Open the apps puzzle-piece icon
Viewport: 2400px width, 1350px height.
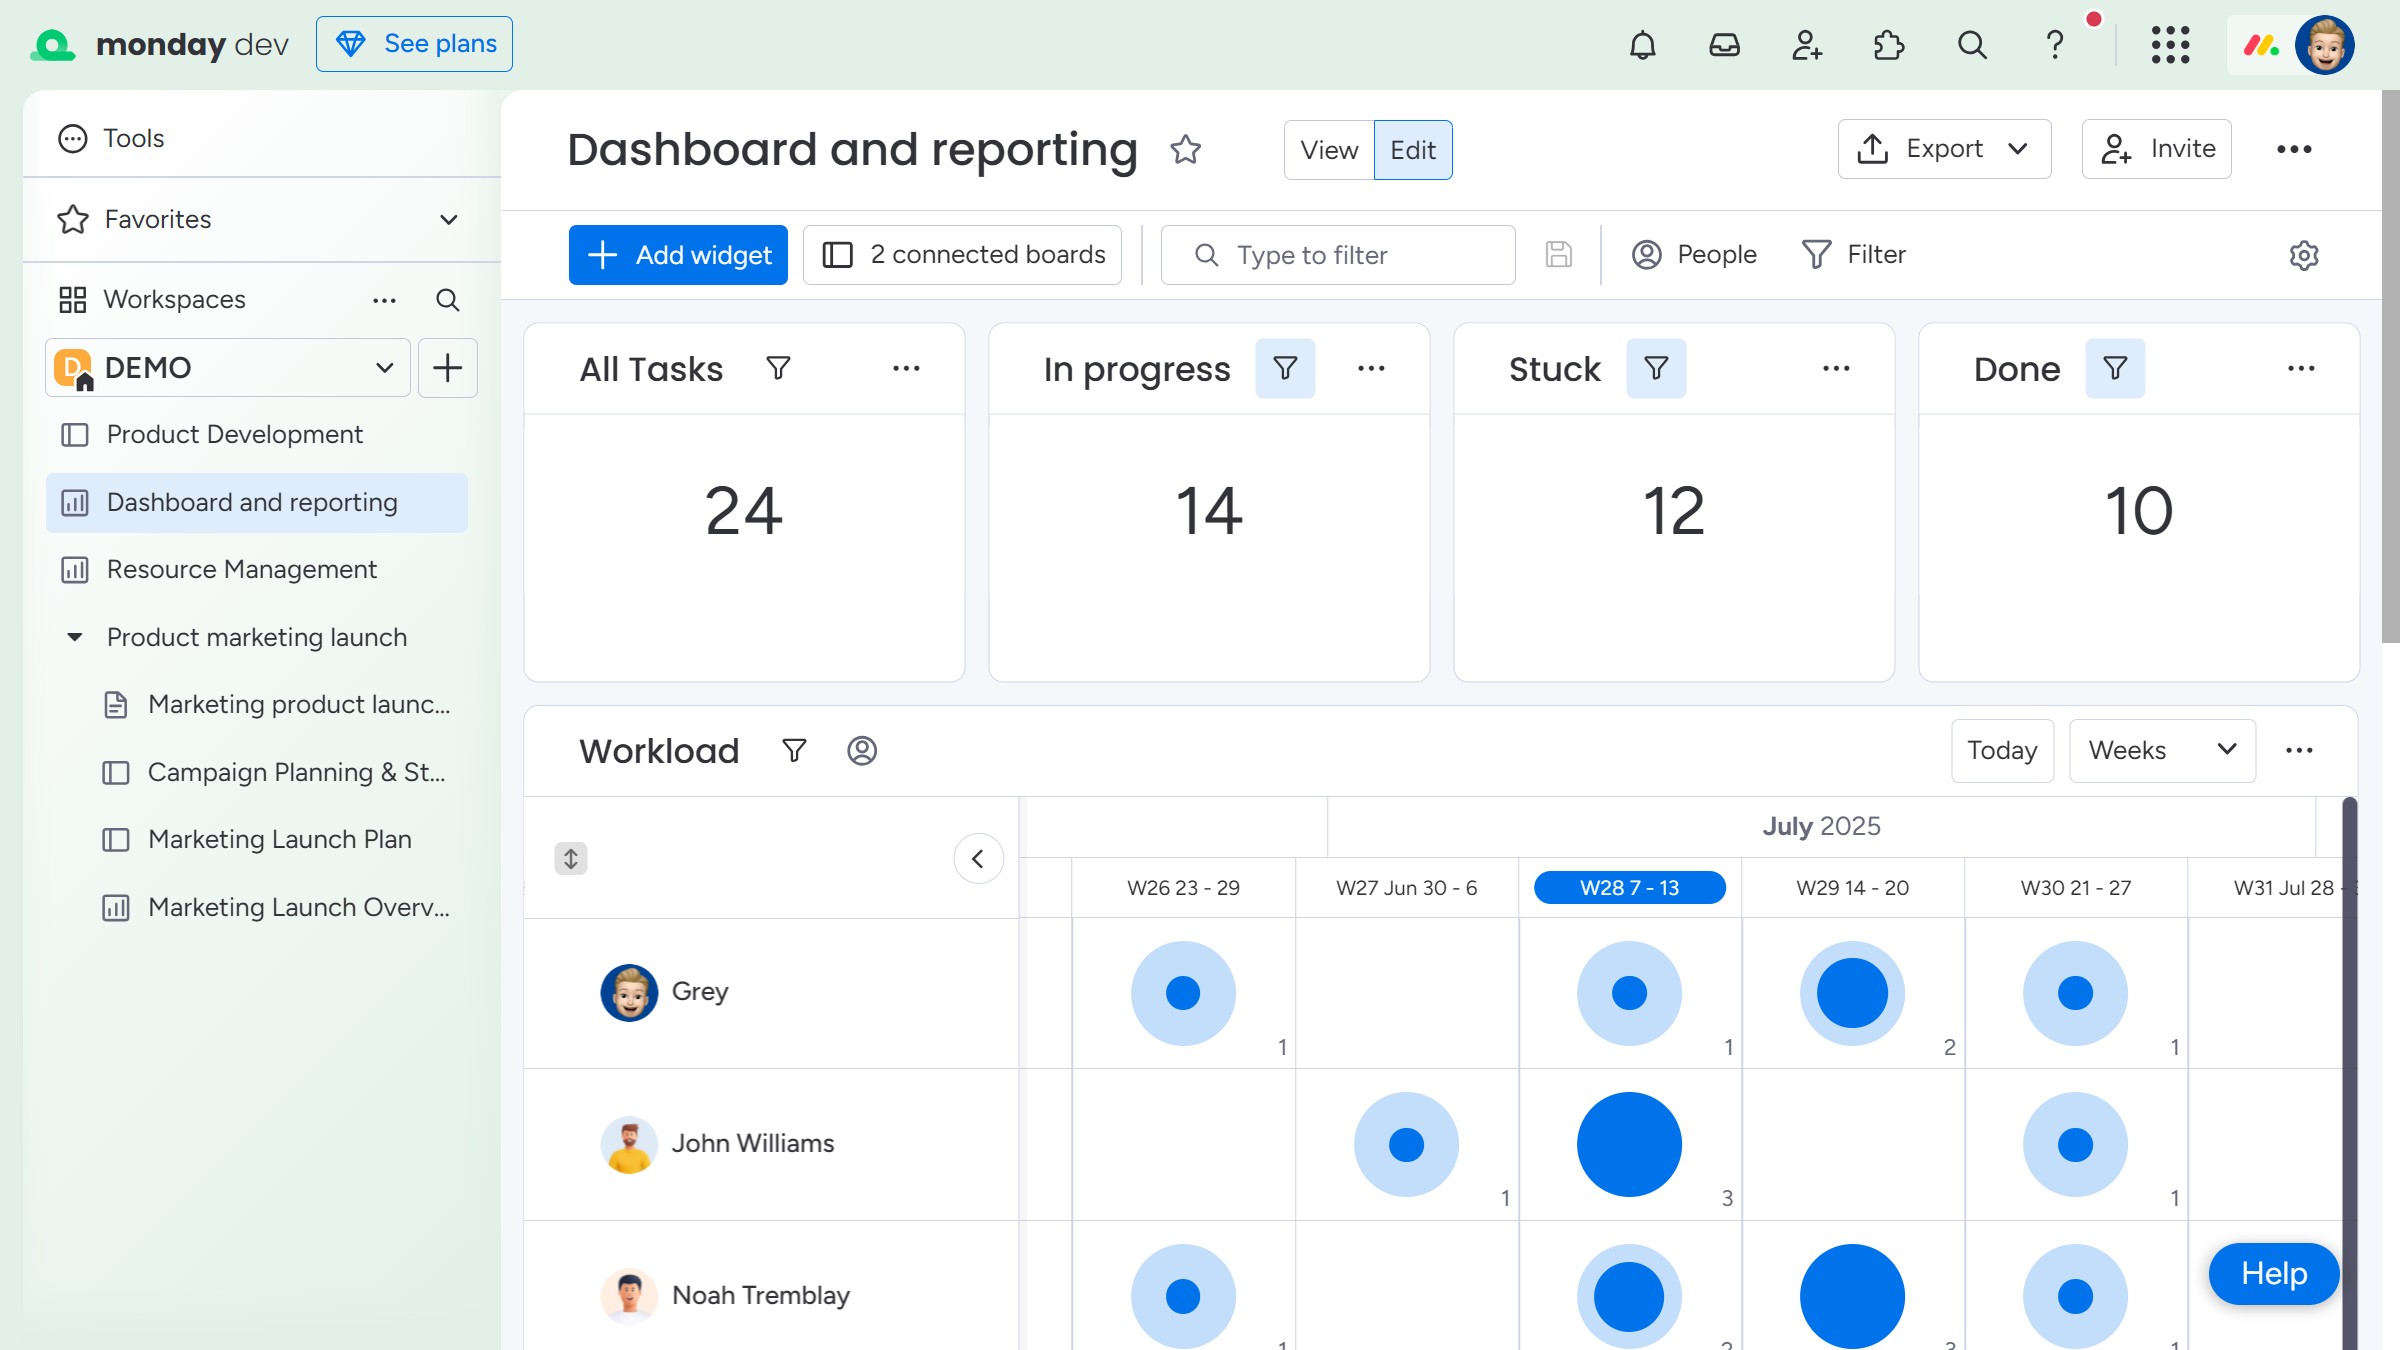pos(1889,45)
